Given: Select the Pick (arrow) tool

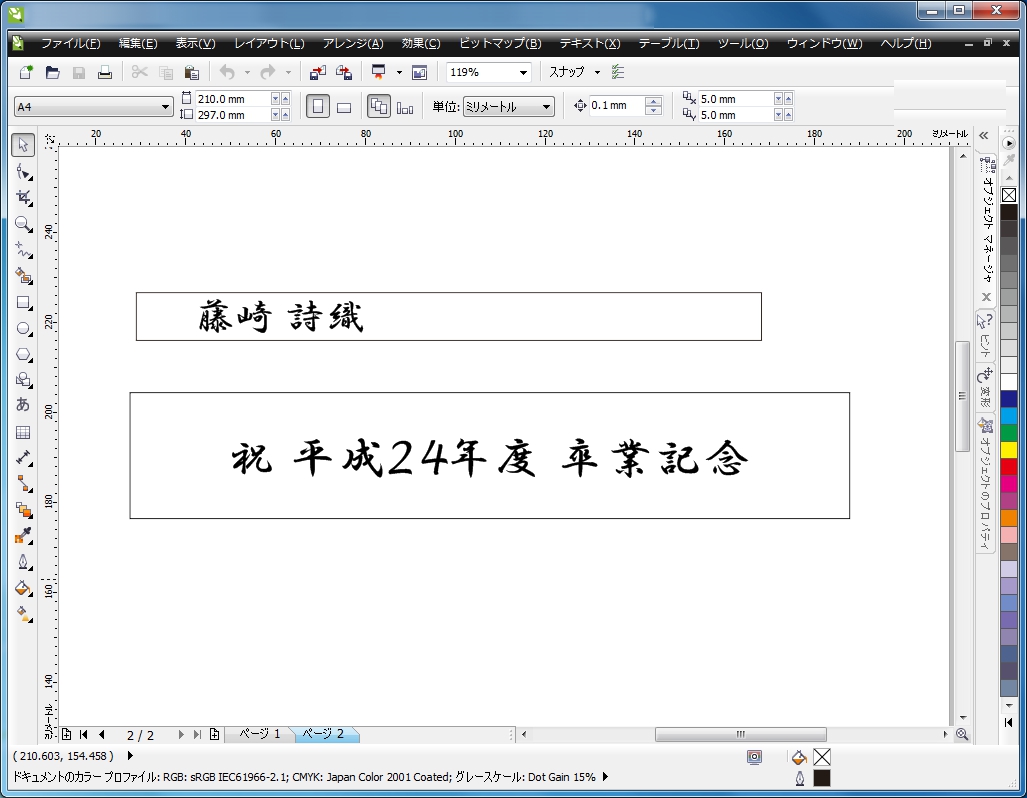Looking at the screenshot, I should click(x=23, y=145).
